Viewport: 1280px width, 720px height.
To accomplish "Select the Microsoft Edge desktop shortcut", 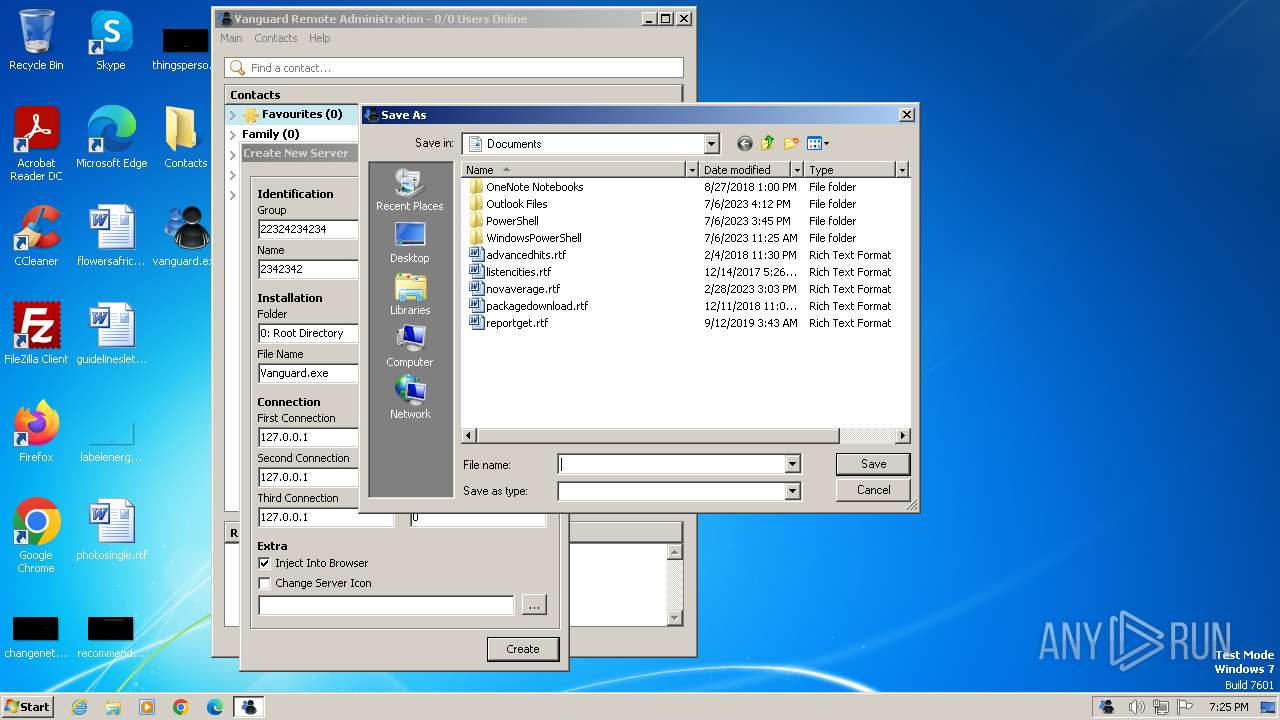I will 111,138.
